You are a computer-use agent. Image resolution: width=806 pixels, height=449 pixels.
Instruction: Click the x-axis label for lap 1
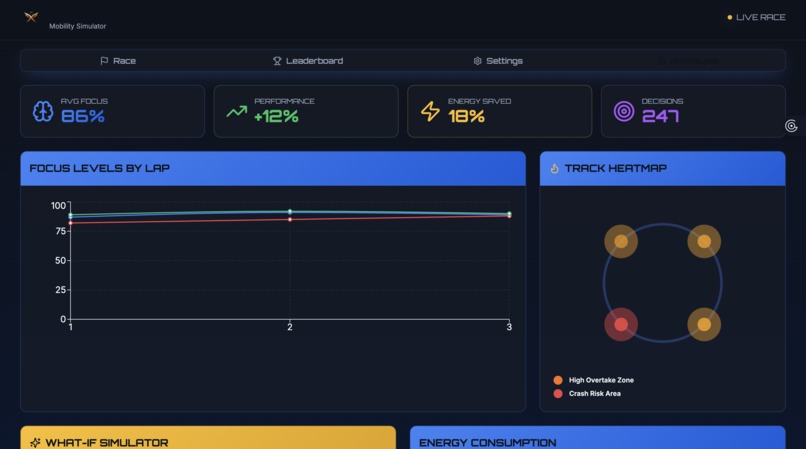(x=70, y=327)
